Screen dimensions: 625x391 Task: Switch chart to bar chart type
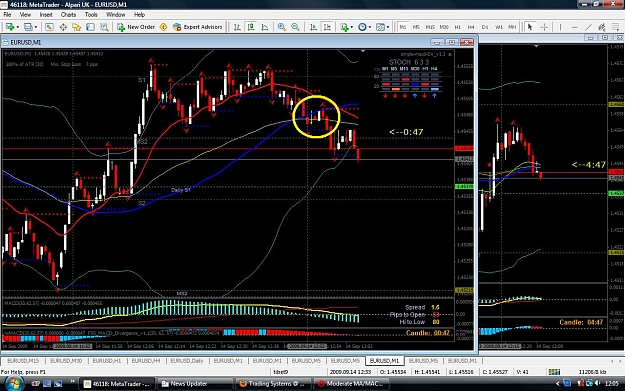(237, 27)
